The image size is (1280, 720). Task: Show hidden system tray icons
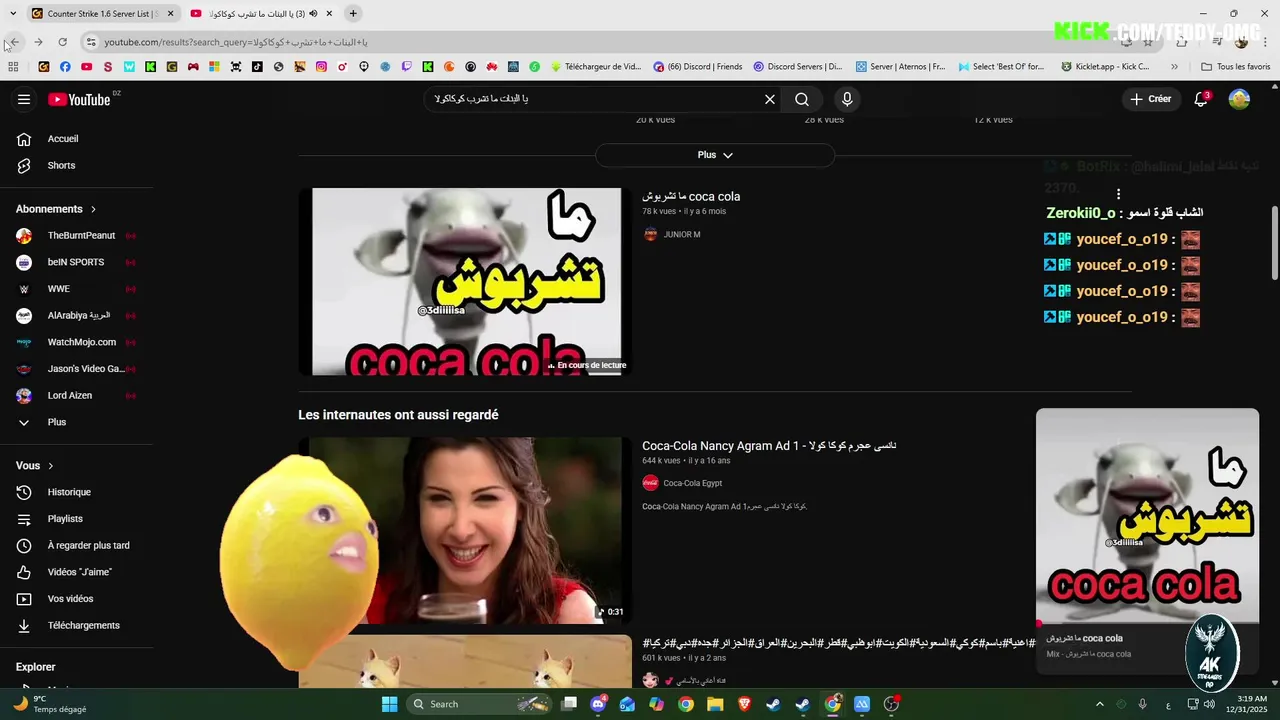(1100, 704)
